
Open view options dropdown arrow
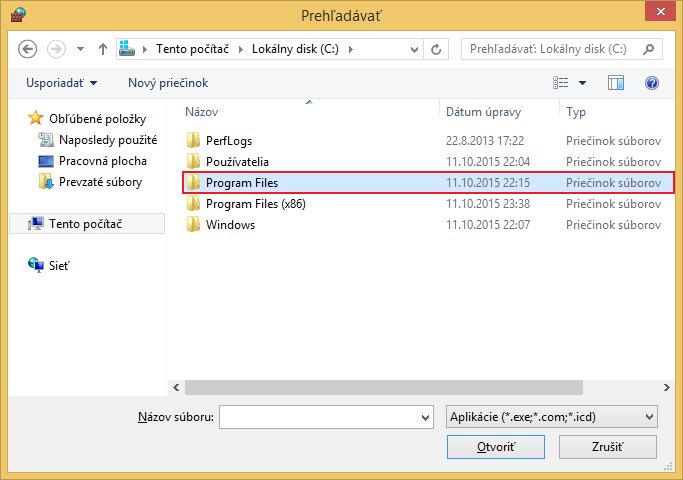[582, 83]
